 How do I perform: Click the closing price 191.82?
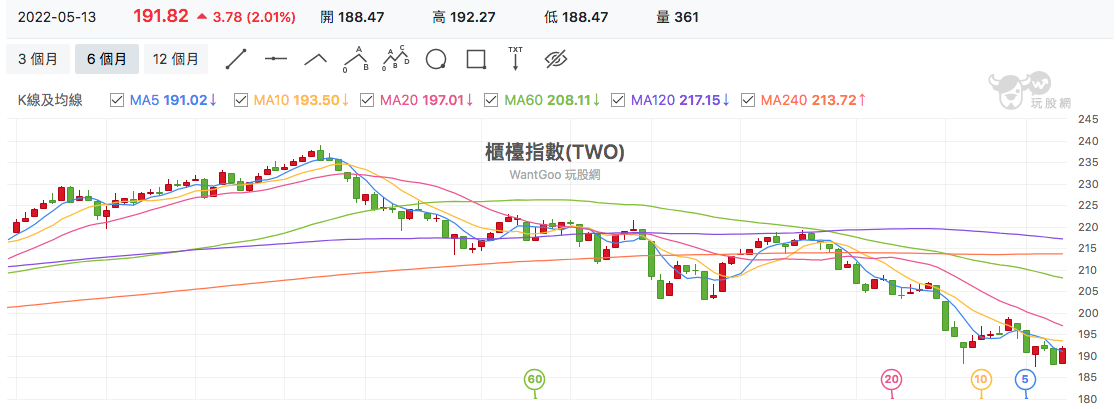(161, 17)
